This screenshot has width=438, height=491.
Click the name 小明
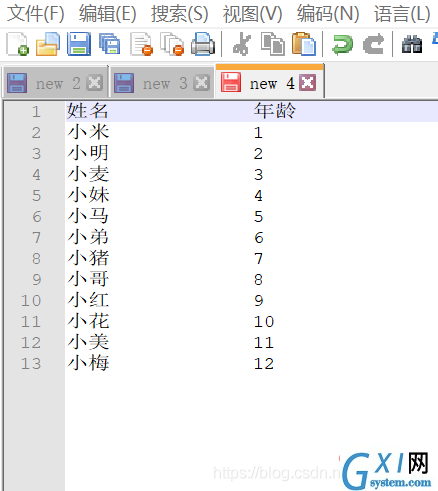(88, 153)
